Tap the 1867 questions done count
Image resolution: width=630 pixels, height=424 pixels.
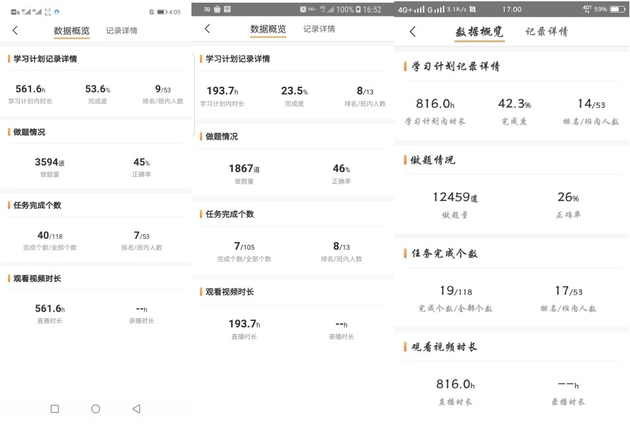(x=244, y=169)
